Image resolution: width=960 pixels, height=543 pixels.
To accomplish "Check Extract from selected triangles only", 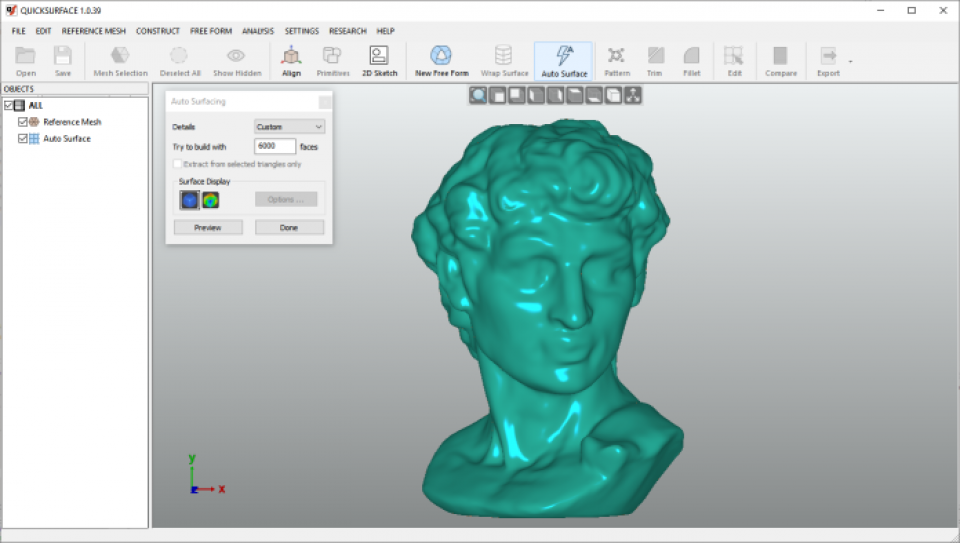I will point(178,164).
